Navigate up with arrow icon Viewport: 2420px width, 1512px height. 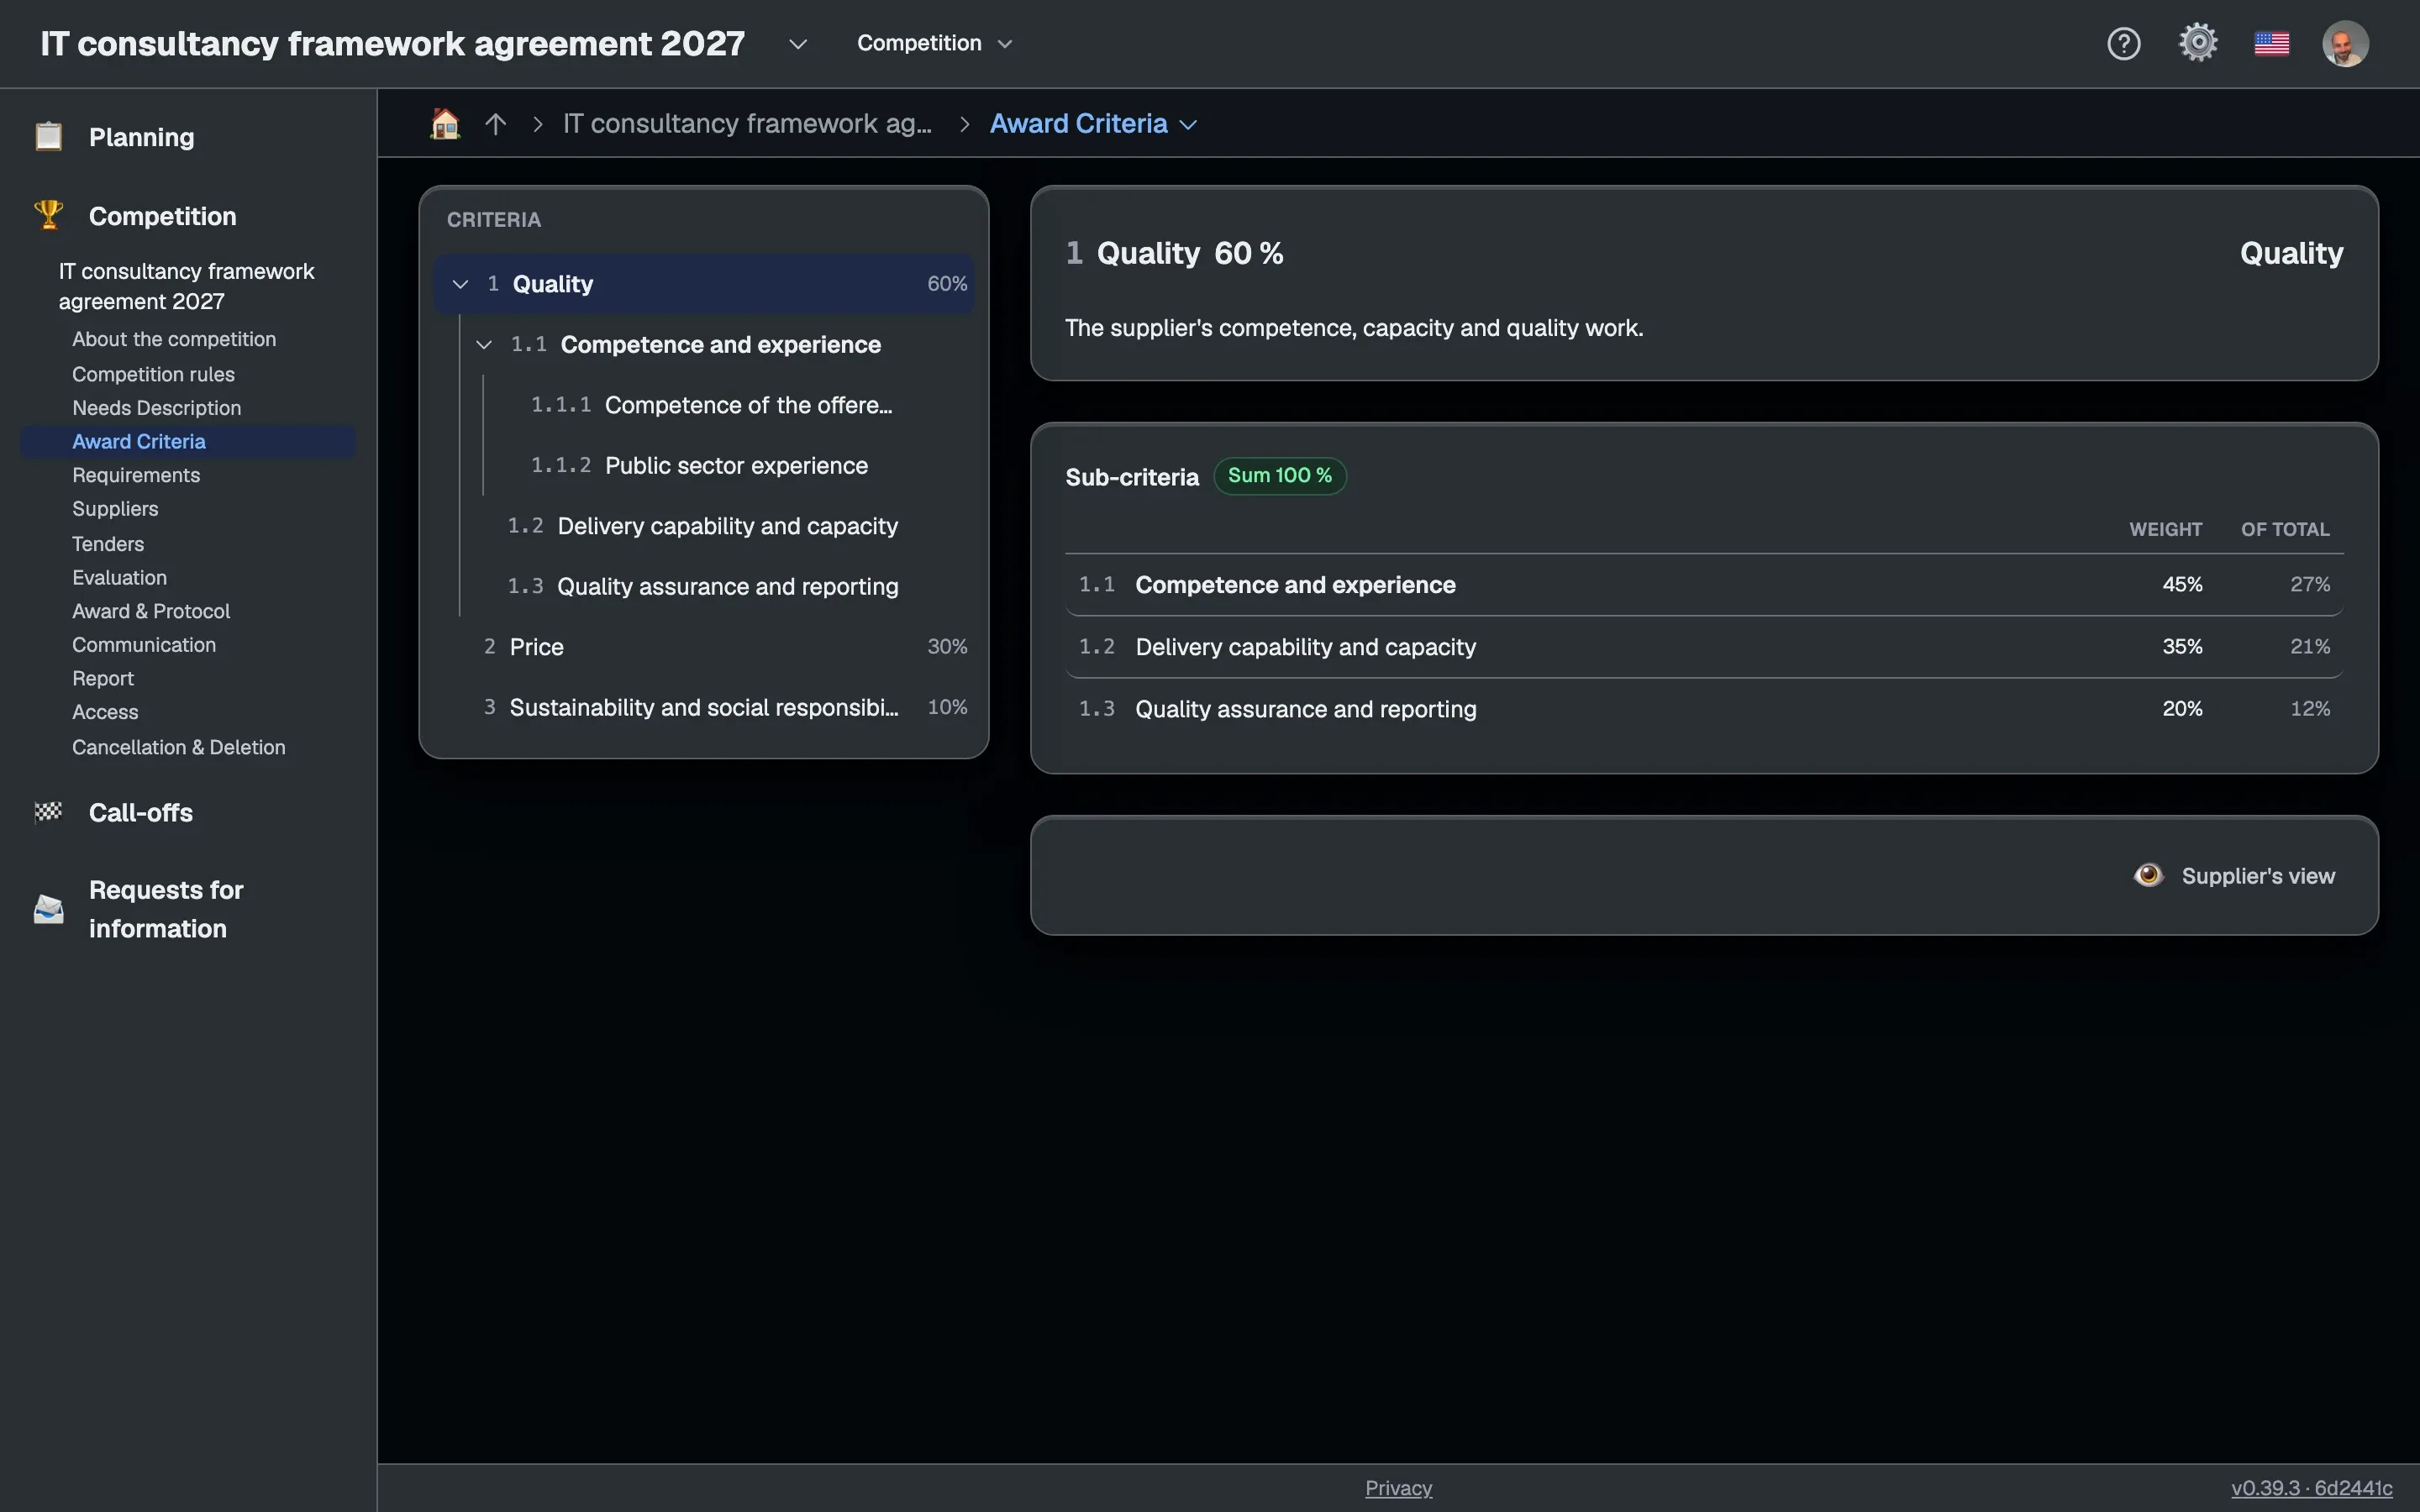click(x=495, y=123)
